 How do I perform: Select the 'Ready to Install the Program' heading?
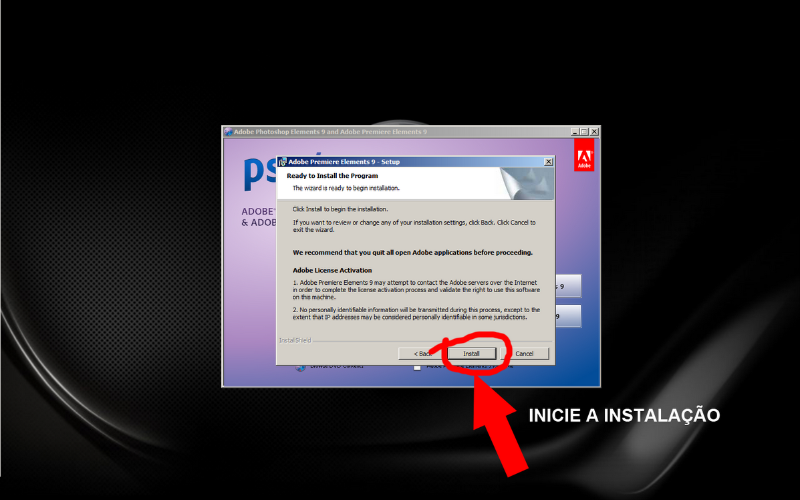332,176
